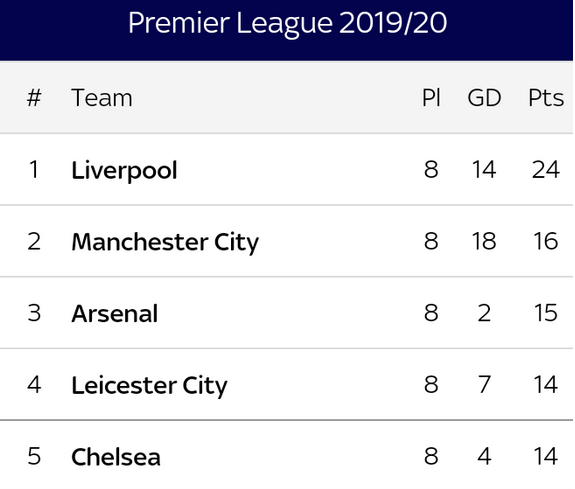Screen dimensions: 575x489
Task: Select Chelsea's goal difference 4
Action: pos(484,457)
